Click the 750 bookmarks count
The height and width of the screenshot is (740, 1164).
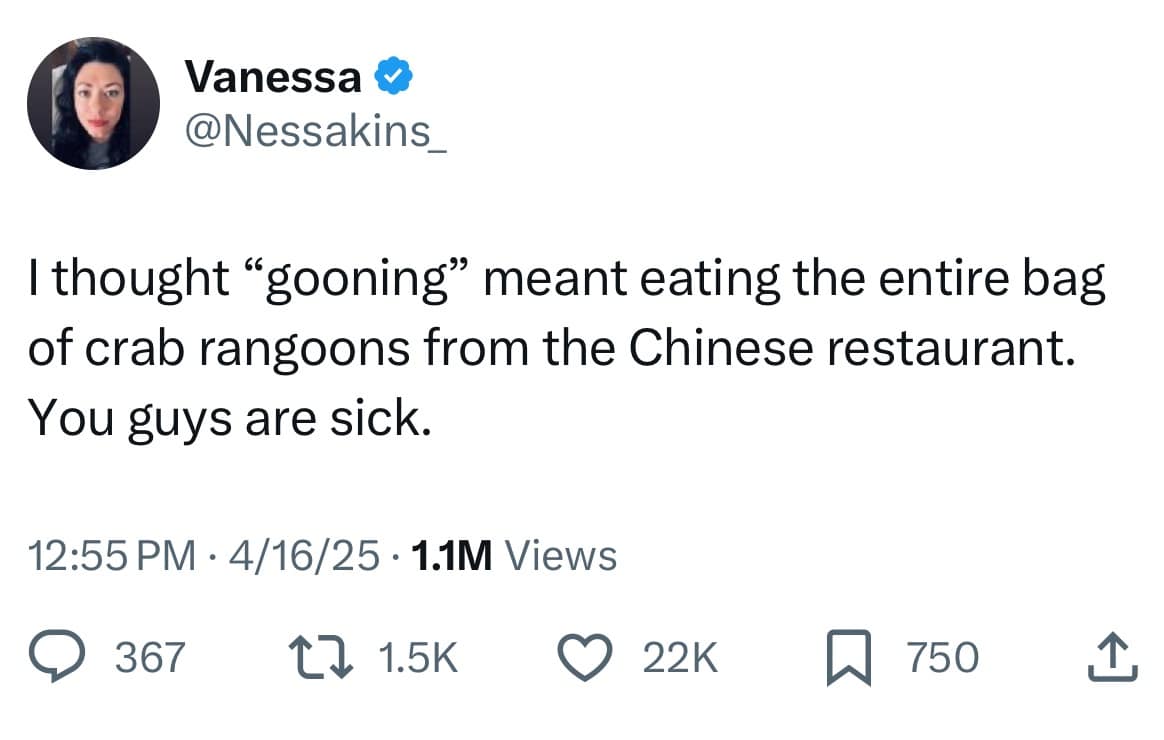point(942,658)
